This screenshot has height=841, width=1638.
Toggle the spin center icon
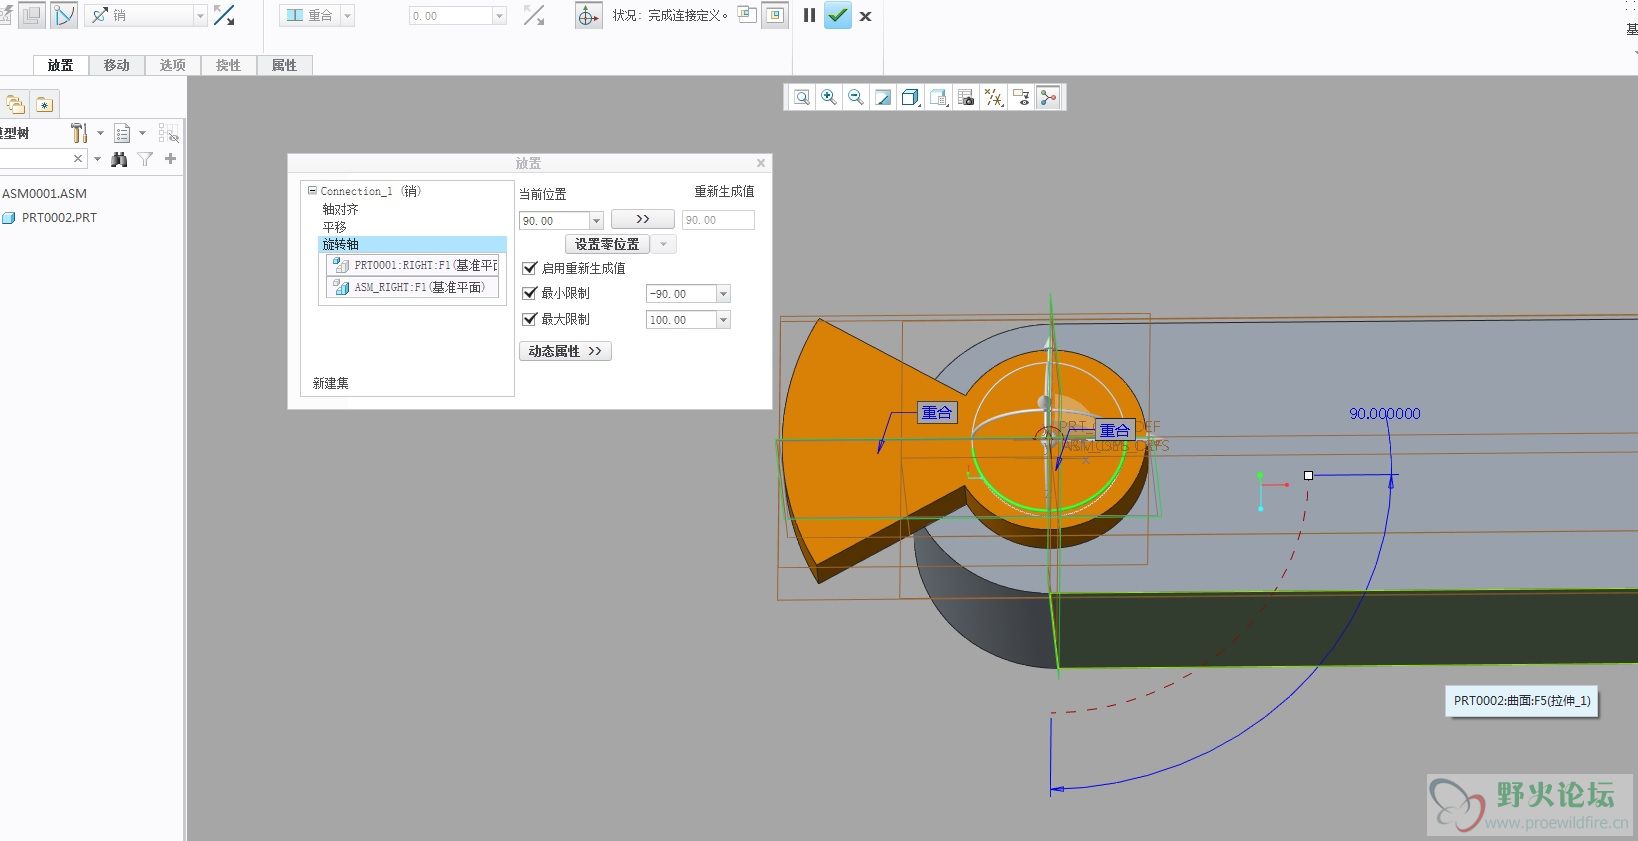tap(1048, 97)
